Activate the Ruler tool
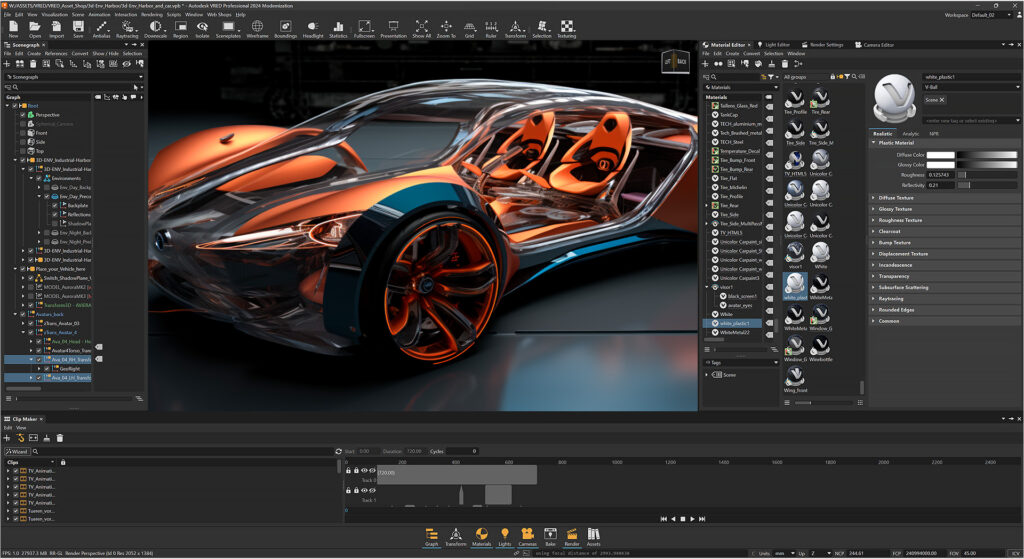The image size is (1024, 559). click(x=491, y=27)
